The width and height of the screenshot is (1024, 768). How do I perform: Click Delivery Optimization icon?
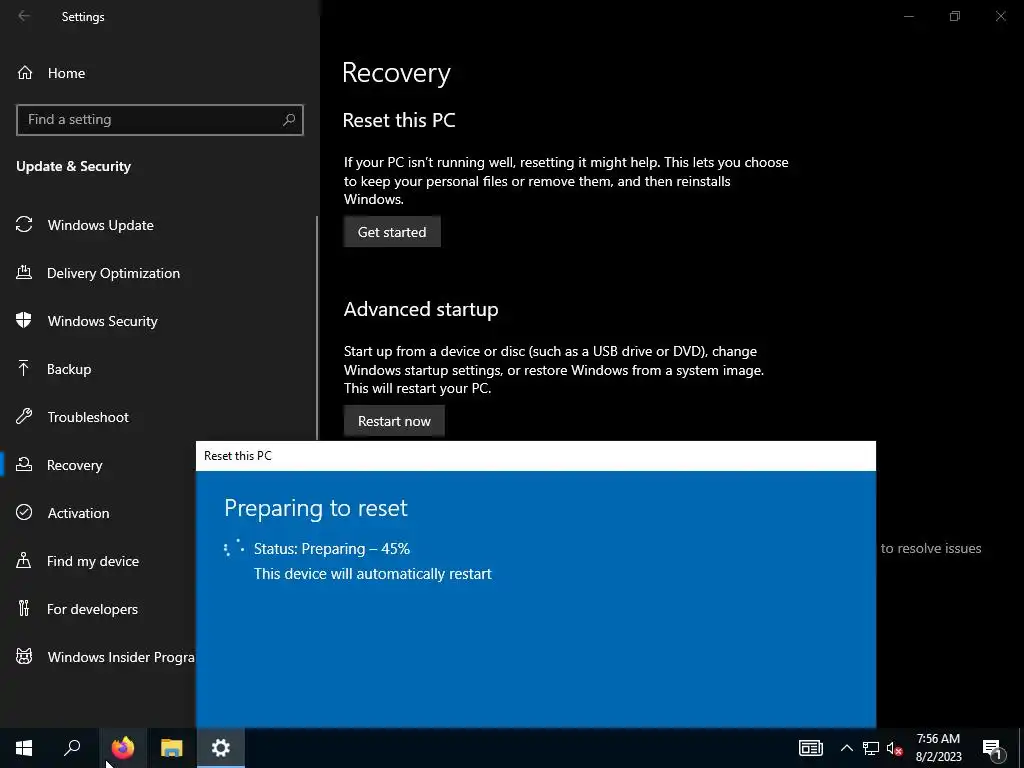[x=24, y=272]
